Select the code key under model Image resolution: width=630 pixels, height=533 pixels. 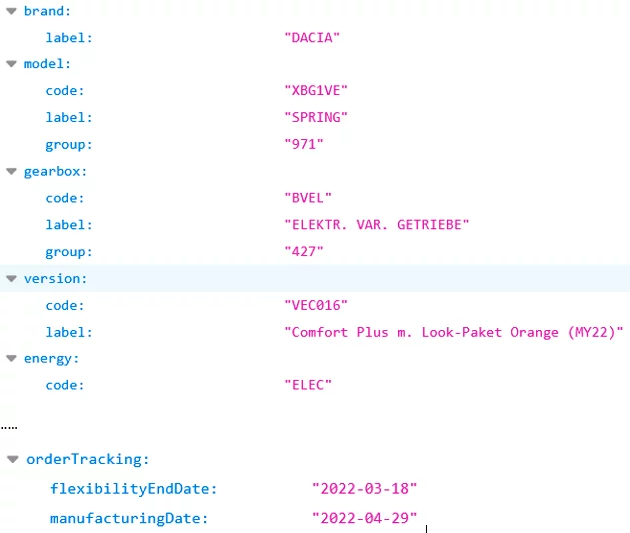coord(65,91)
